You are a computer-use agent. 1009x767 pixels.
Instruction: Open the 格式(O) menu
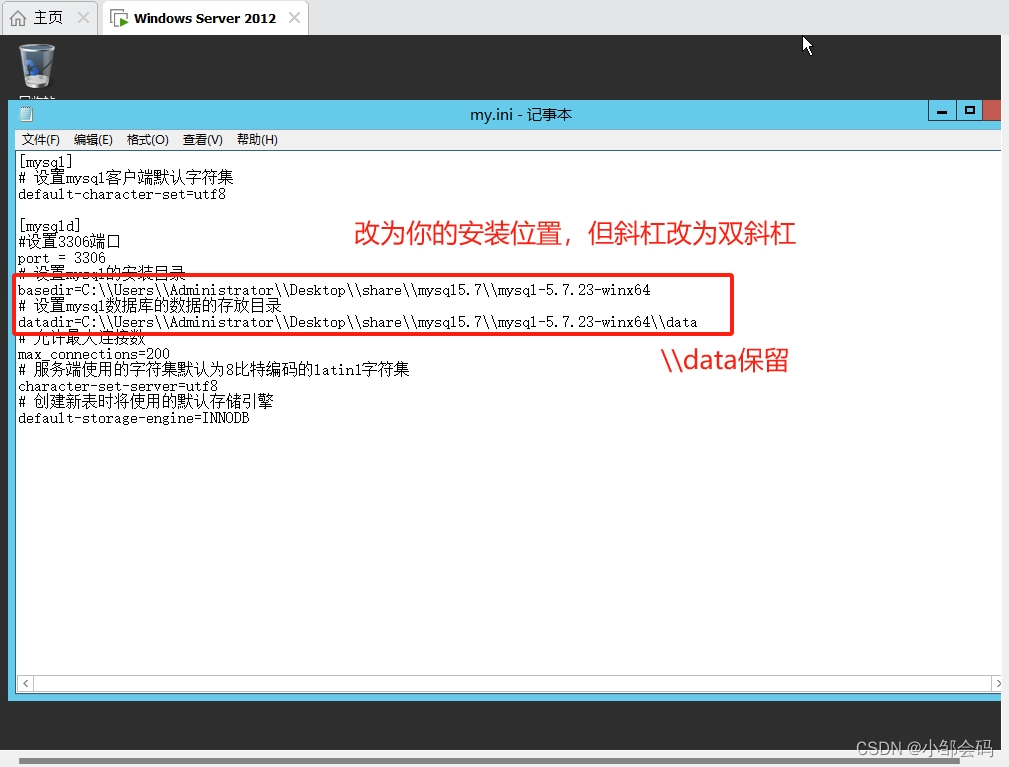click(x=147, y=140)
